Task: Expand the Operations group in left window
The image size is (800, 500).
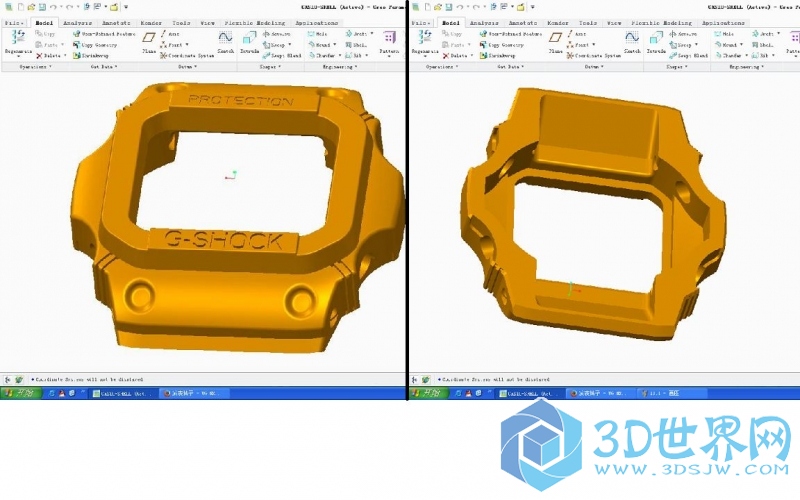Action: [35, 67]
